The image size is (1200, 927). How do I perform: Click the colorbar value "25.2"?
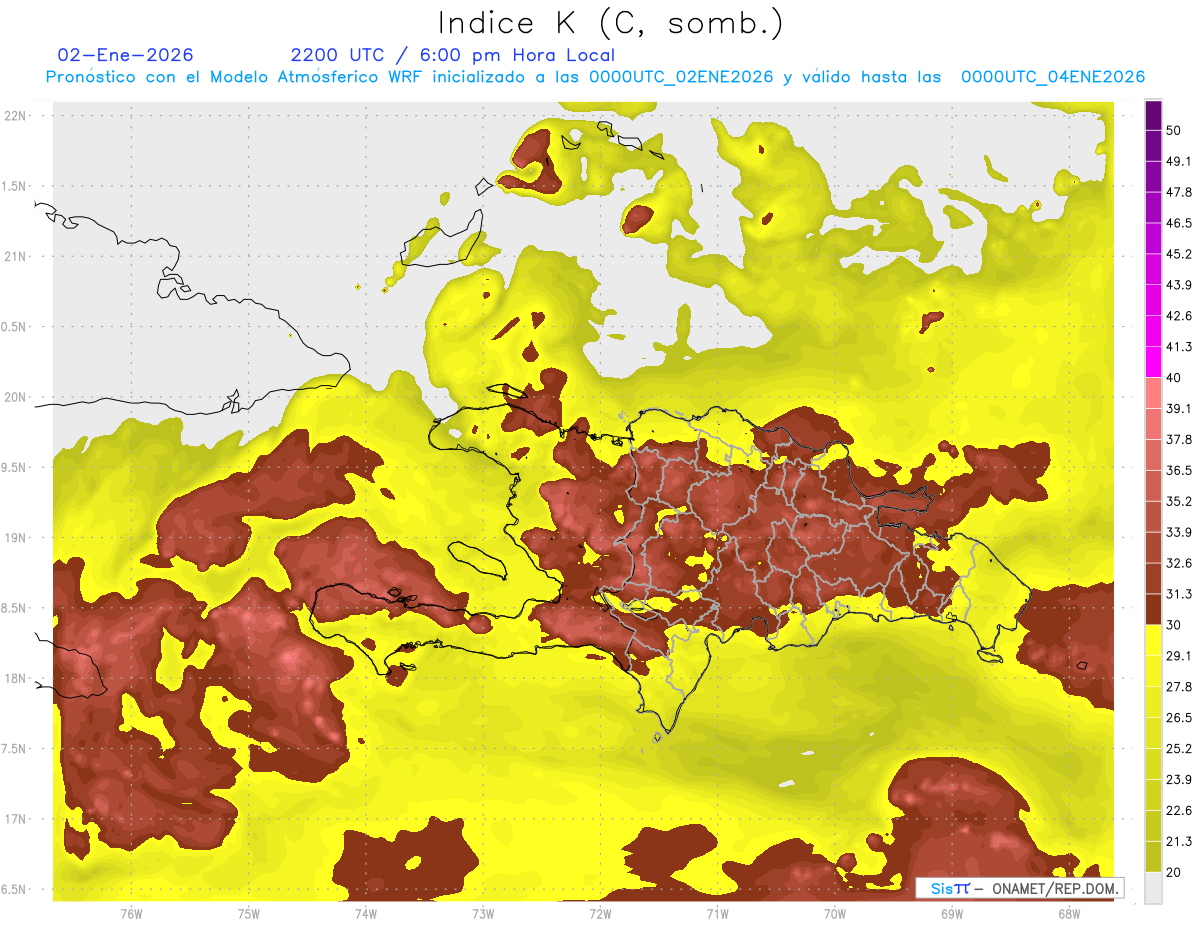1179,749
